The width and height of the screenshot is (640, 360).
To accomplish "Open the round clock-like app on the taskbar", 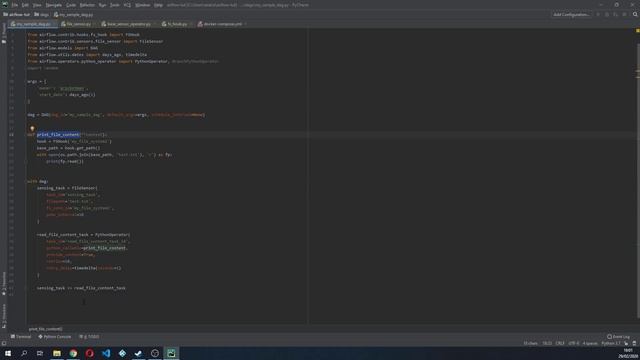I will coord(155,353).
